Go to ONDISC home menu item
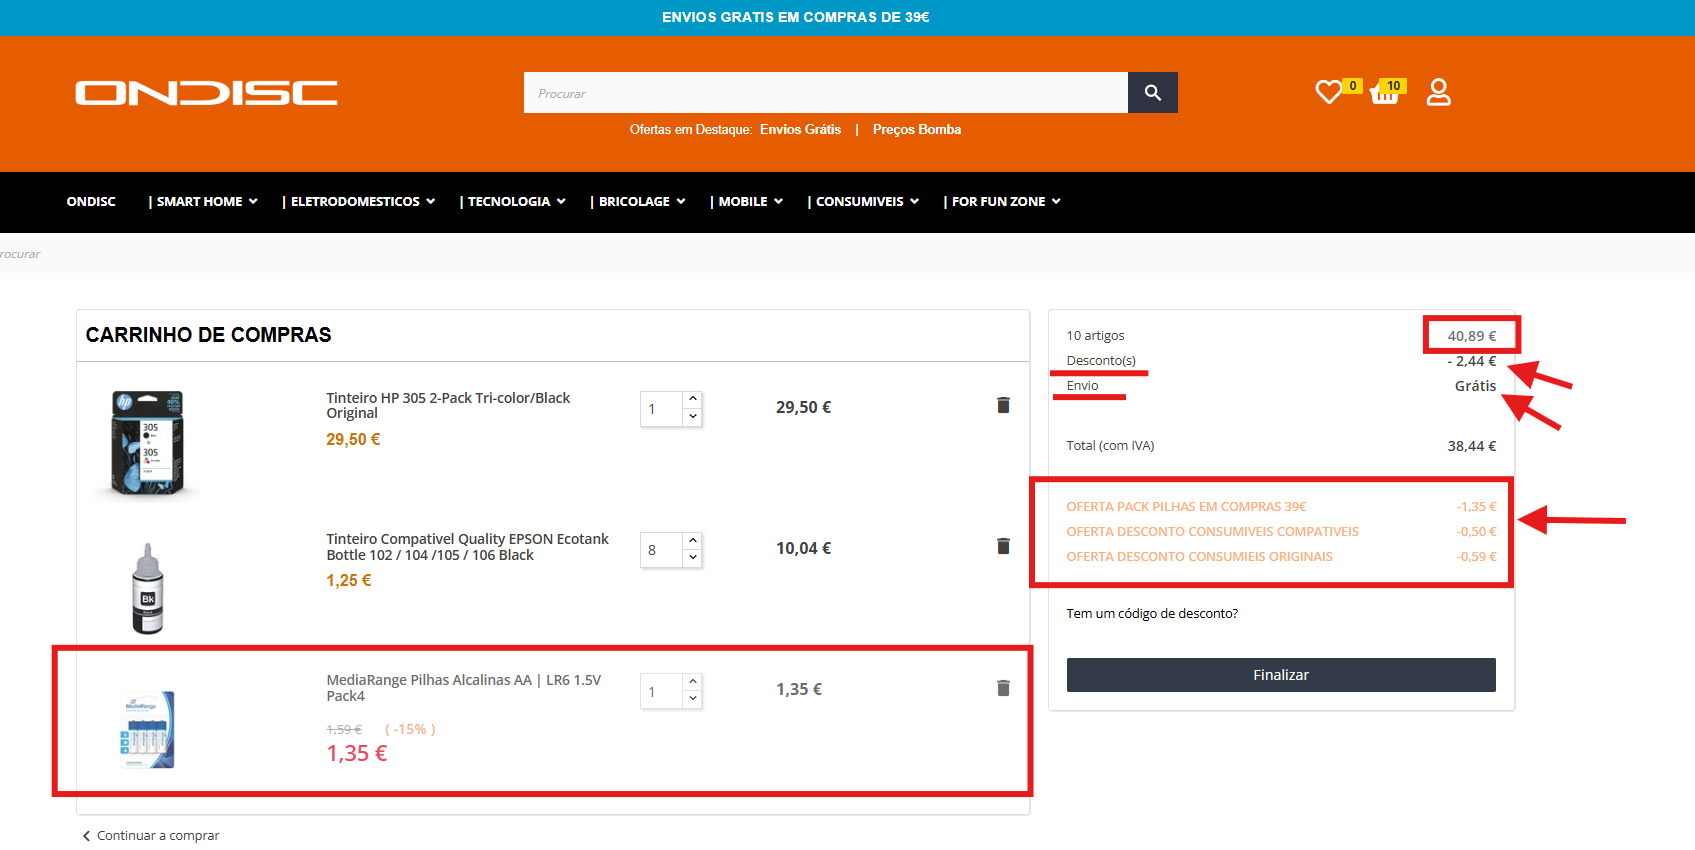The image size is (1695, 850). 91,202
